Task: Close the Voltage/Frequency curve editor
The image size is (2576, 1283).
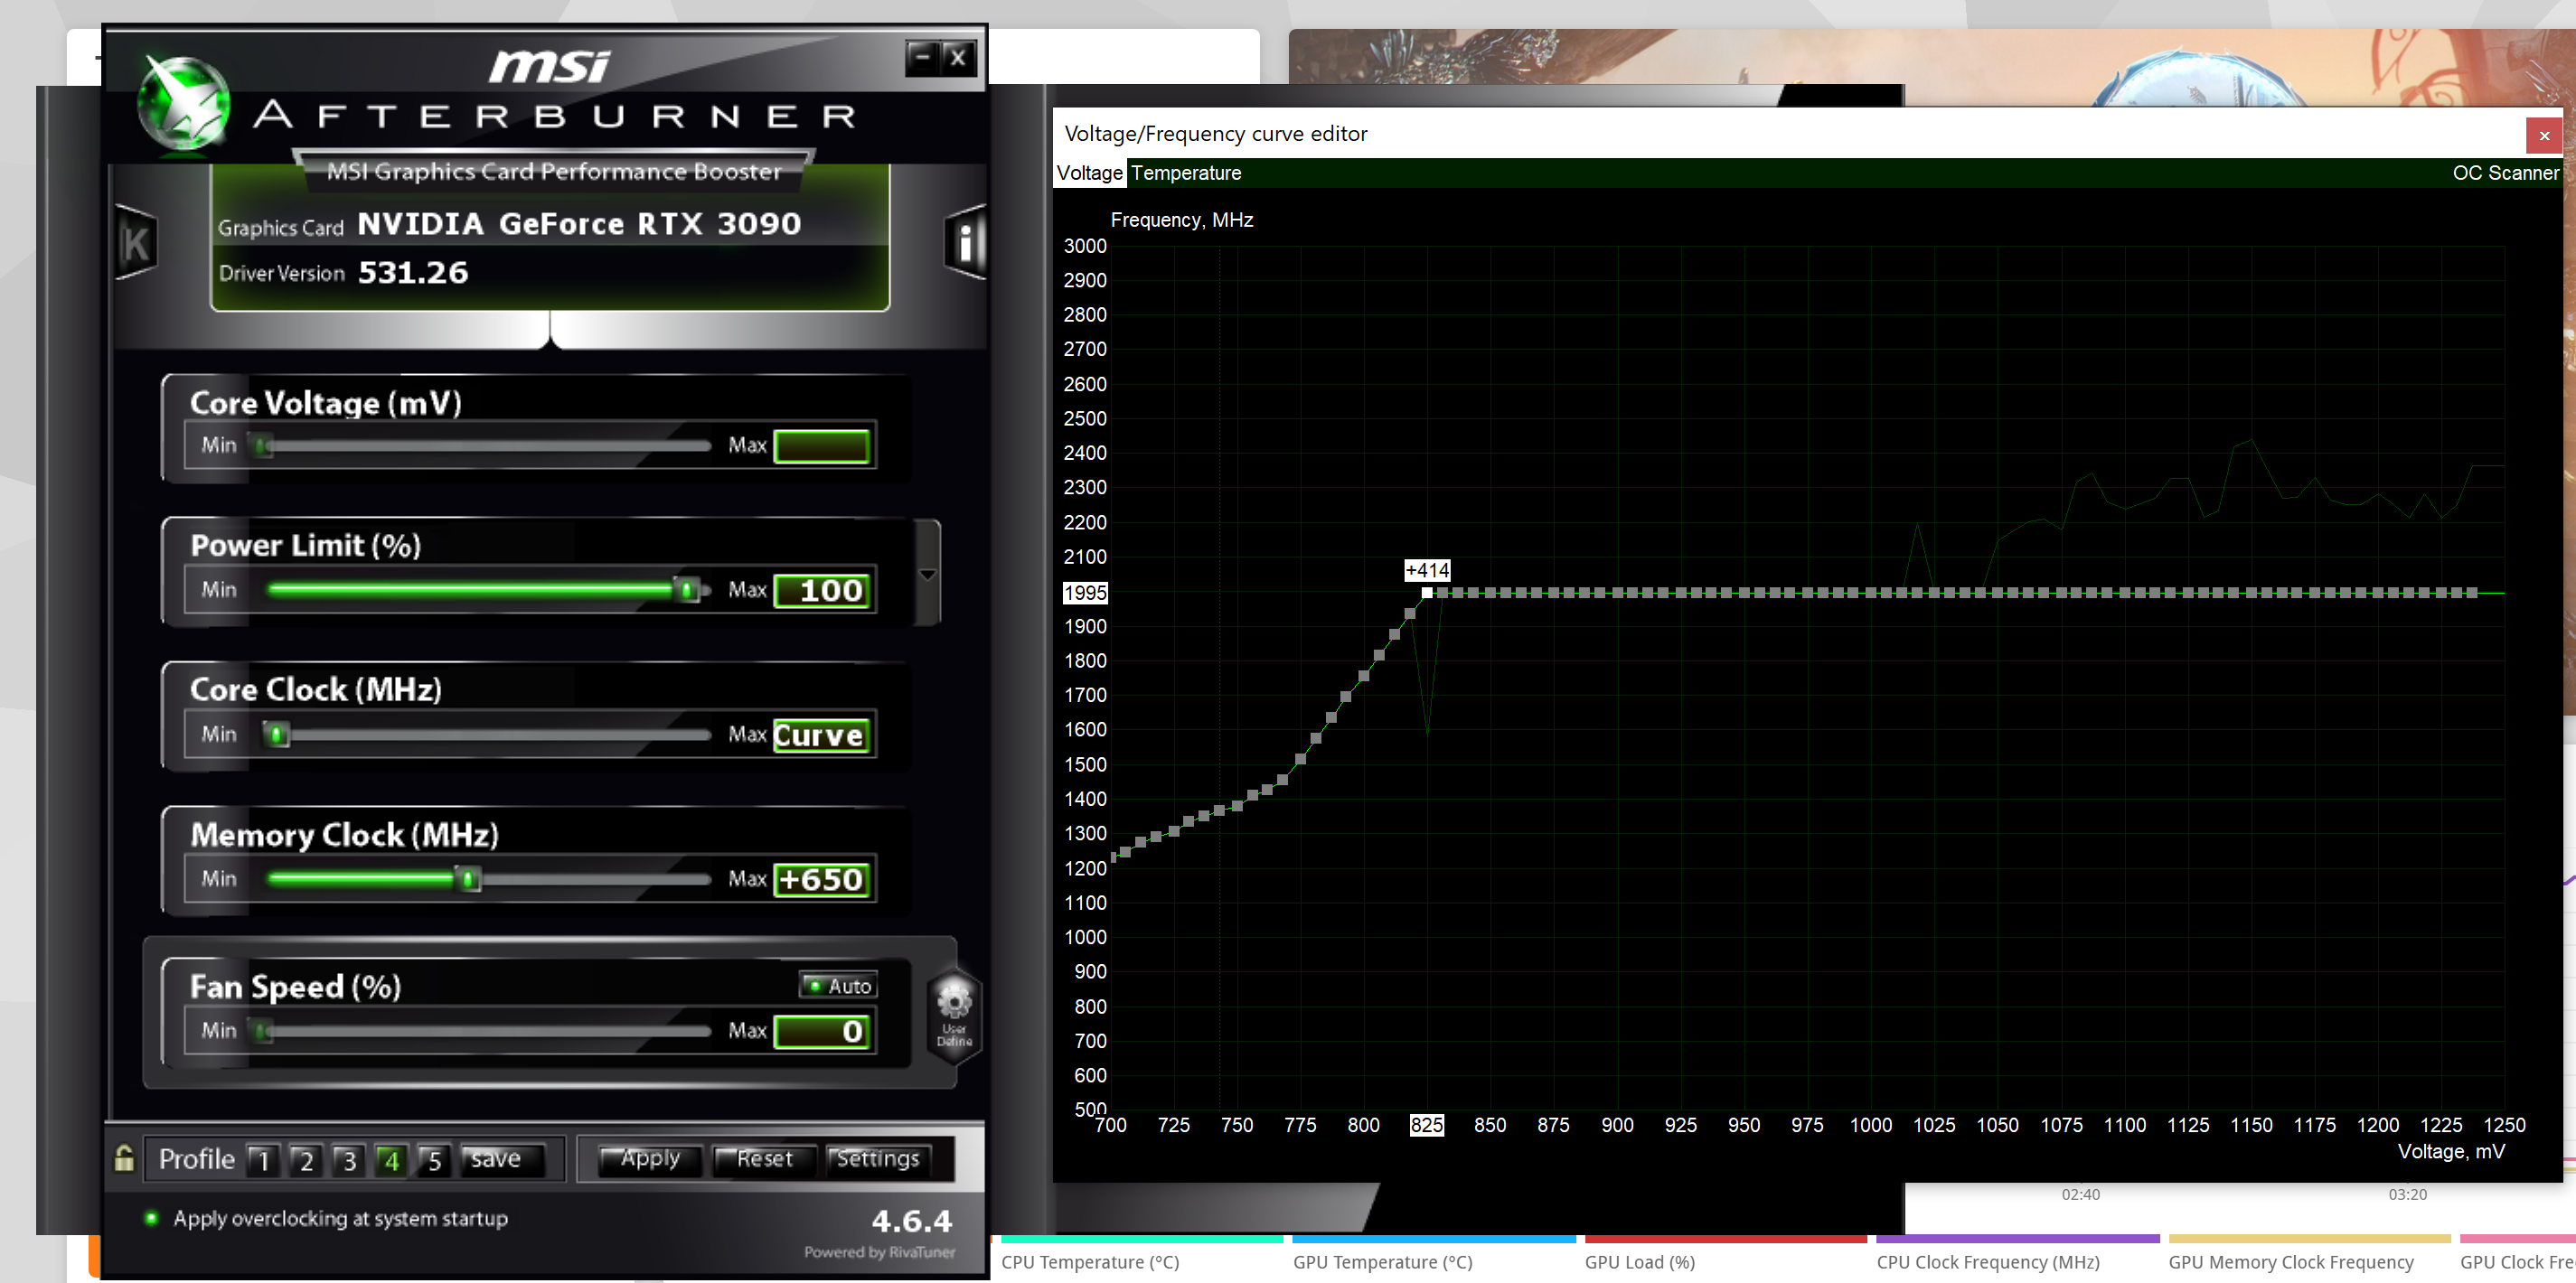Action: pos(2543,135)
